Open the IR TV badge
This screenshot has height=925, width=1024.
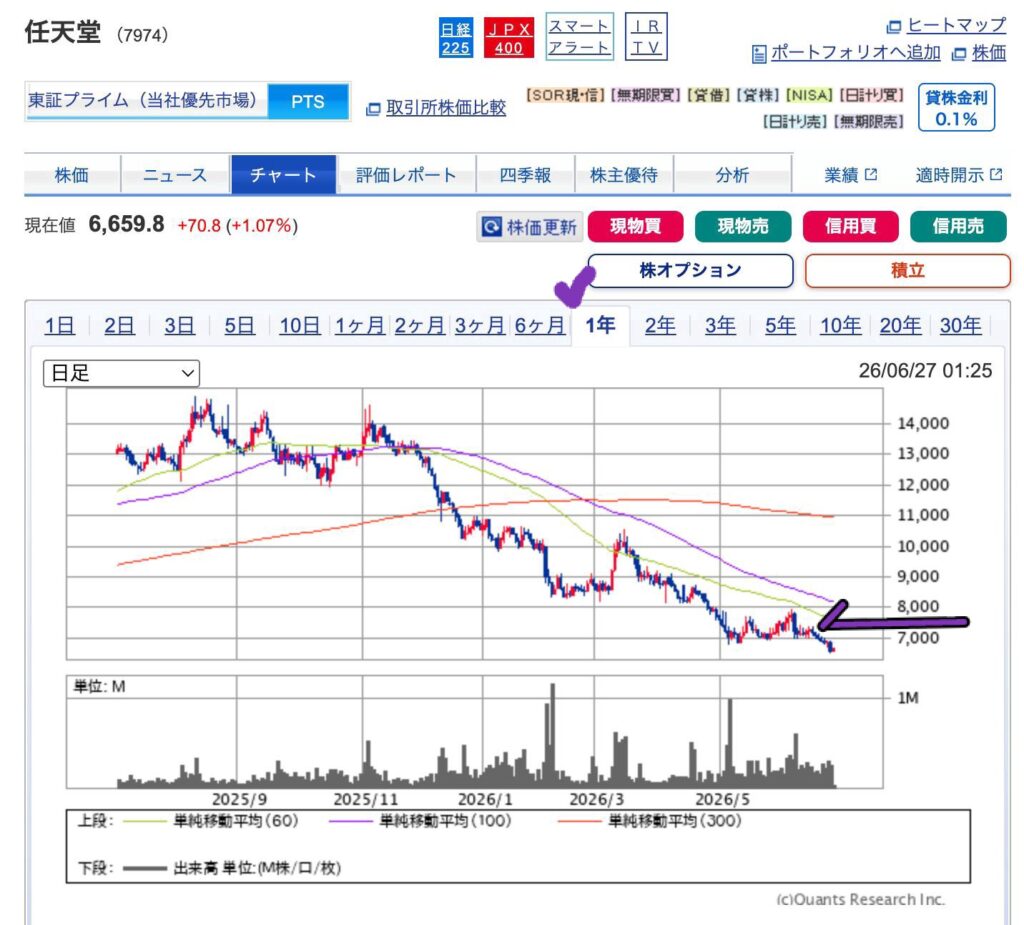pos(646,37)
